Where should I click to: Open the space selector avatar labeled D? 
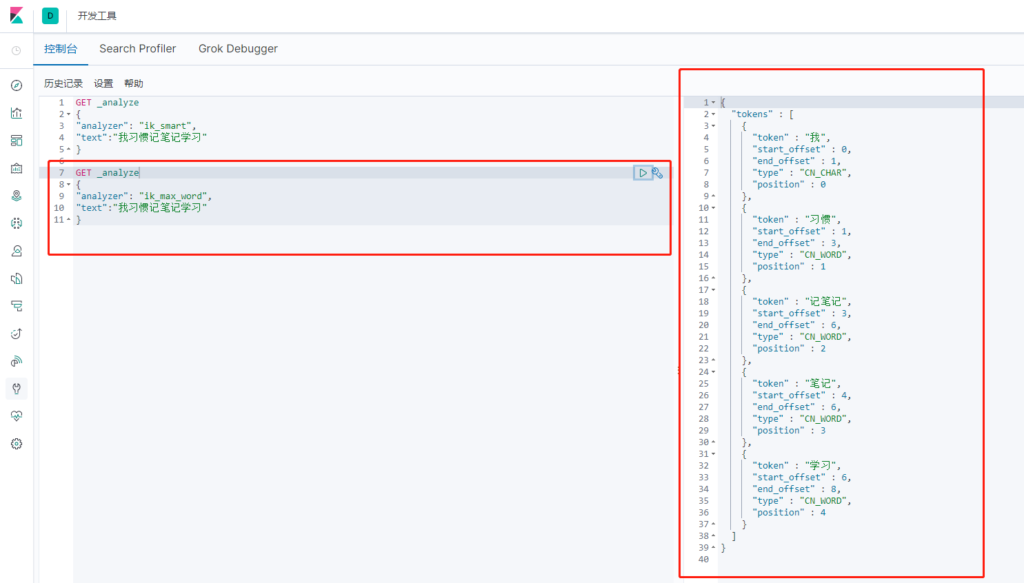pos(50,16)
